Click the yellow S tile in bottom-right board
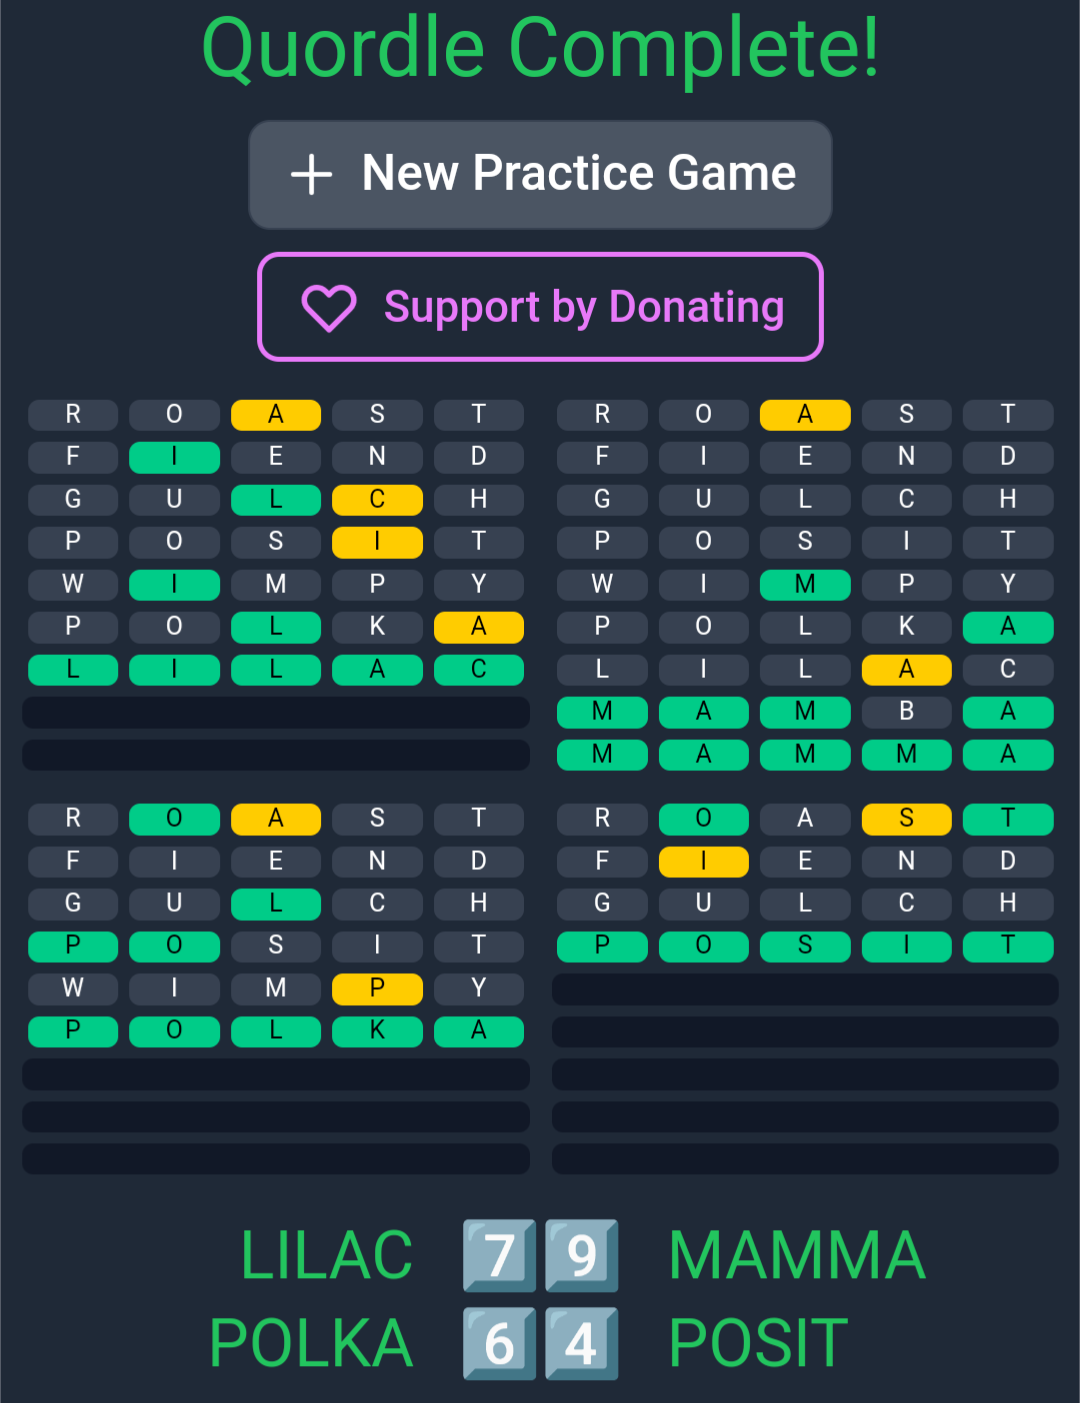Viewport: 1080px width, 1403px height. click(x=906, y=819)
